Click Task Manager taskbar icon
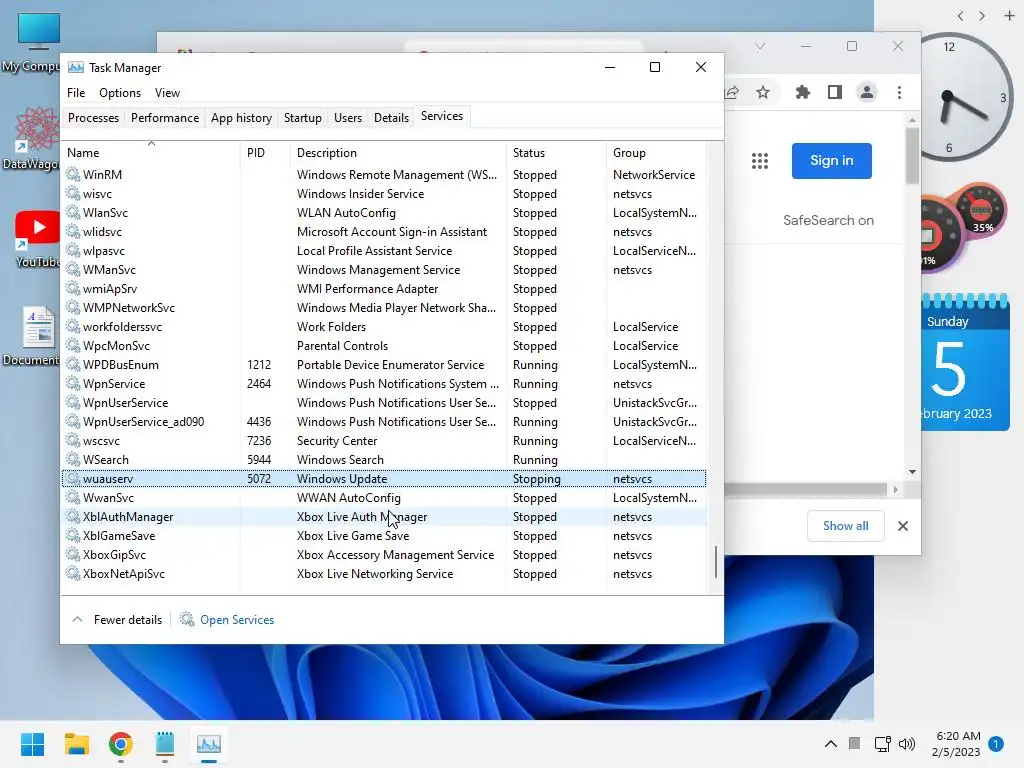 (x=209, y=744)
